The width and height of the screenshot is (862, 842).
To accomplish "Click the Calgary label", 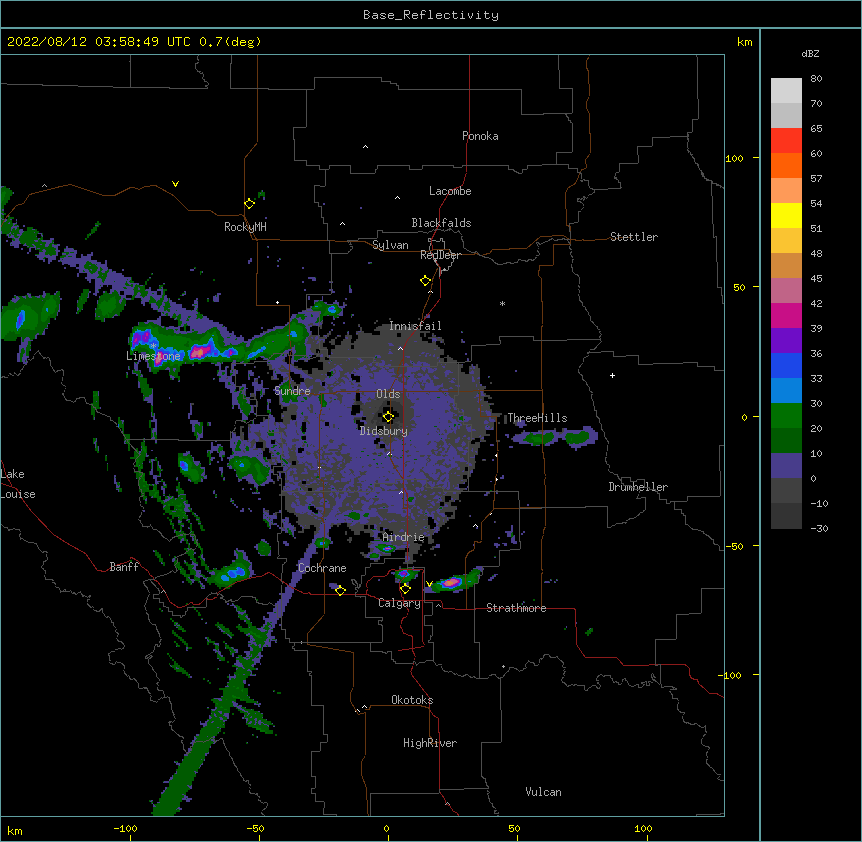I will [x=400, y=603].
